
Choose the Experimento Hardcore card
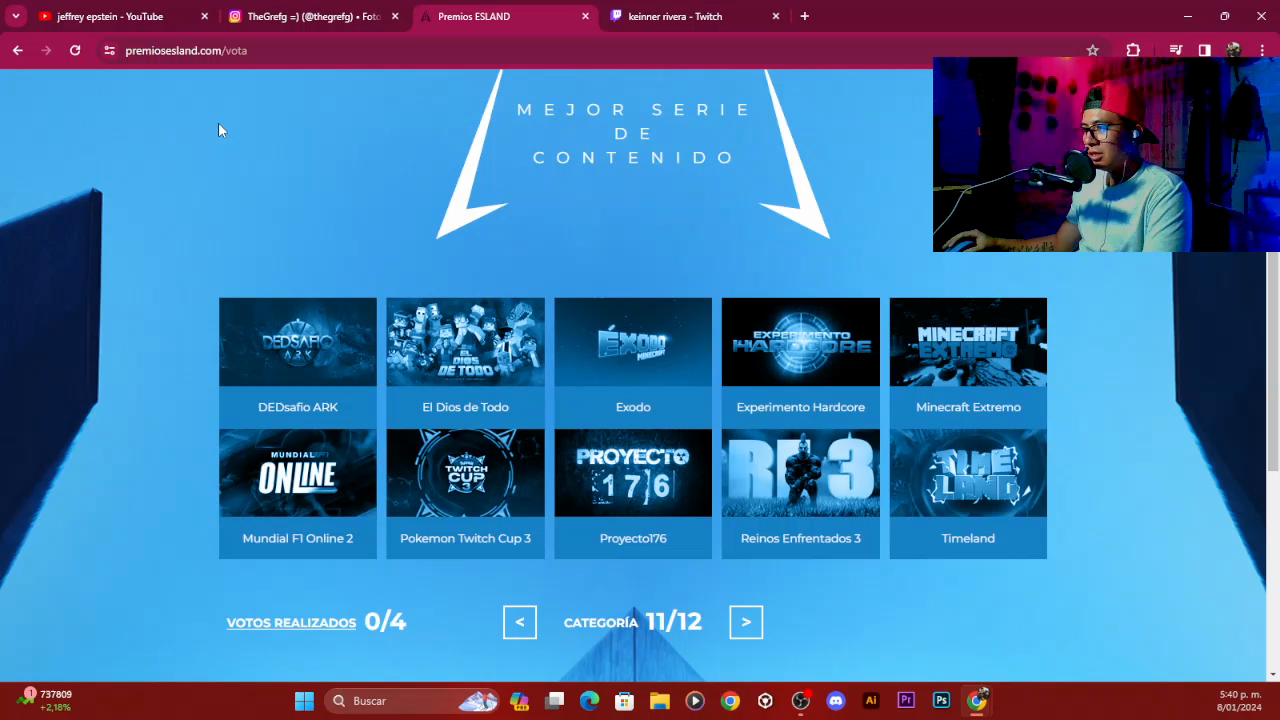tap(801, 362)
